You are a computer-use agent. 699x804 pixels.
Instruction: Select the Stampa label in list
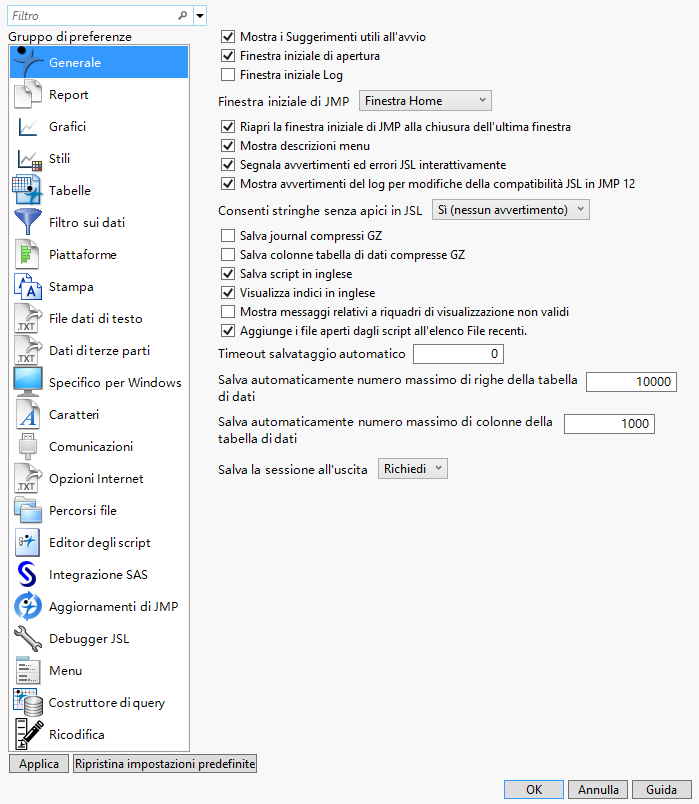click(71, 287)
